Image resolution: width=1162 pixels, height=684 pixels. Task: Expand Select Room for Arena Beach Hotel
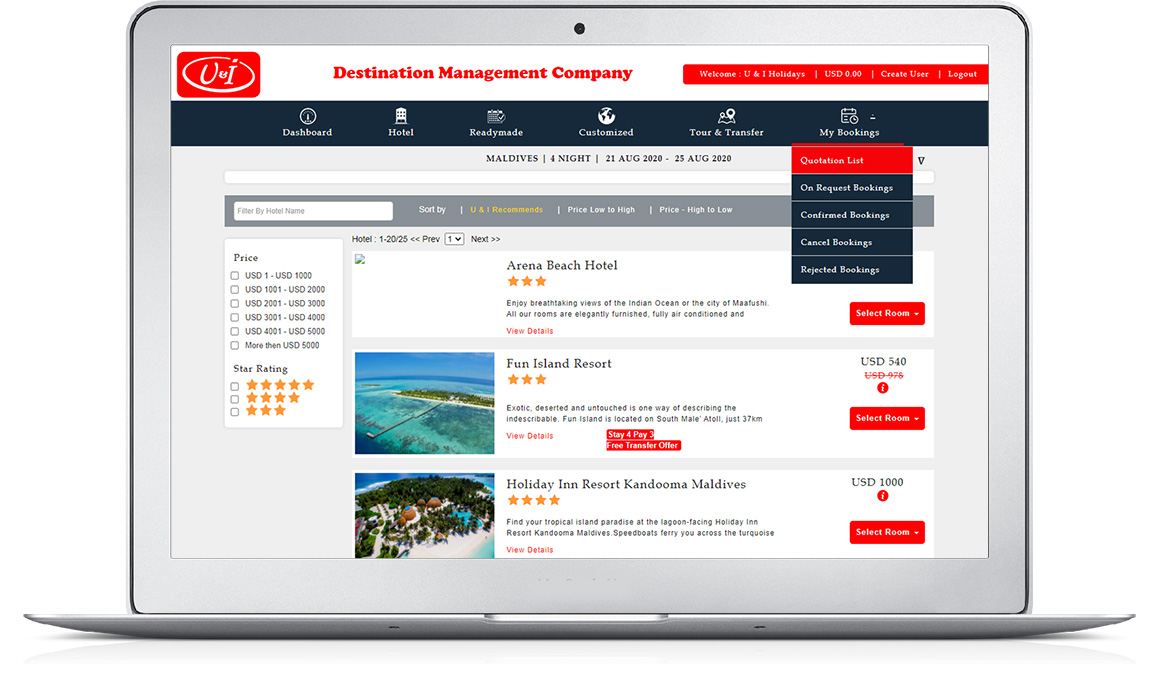click(x=886, y=313)
